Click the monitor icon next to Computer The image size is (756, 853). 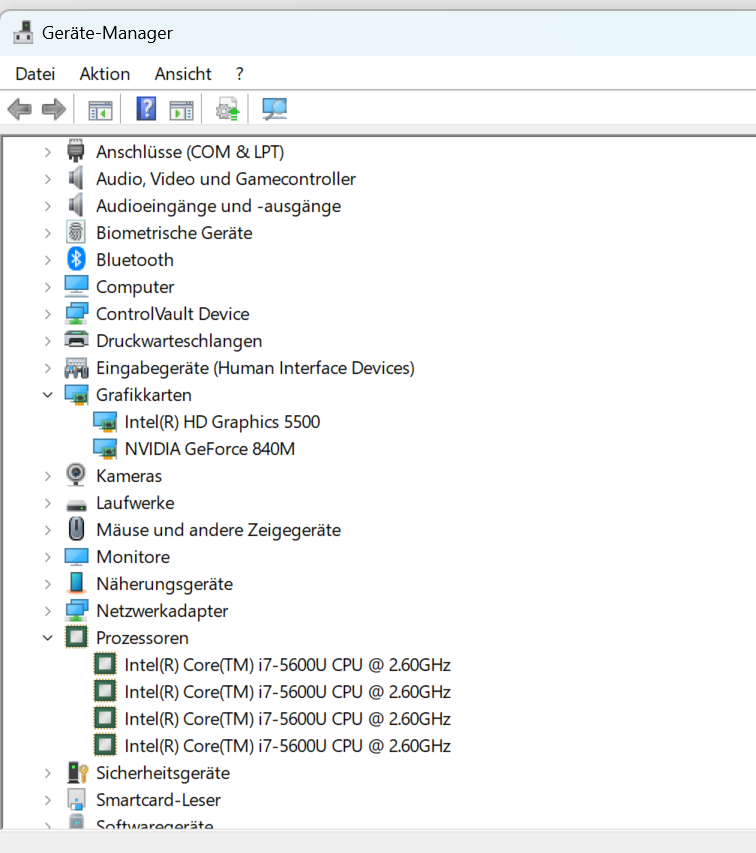(x=76, y=286)
